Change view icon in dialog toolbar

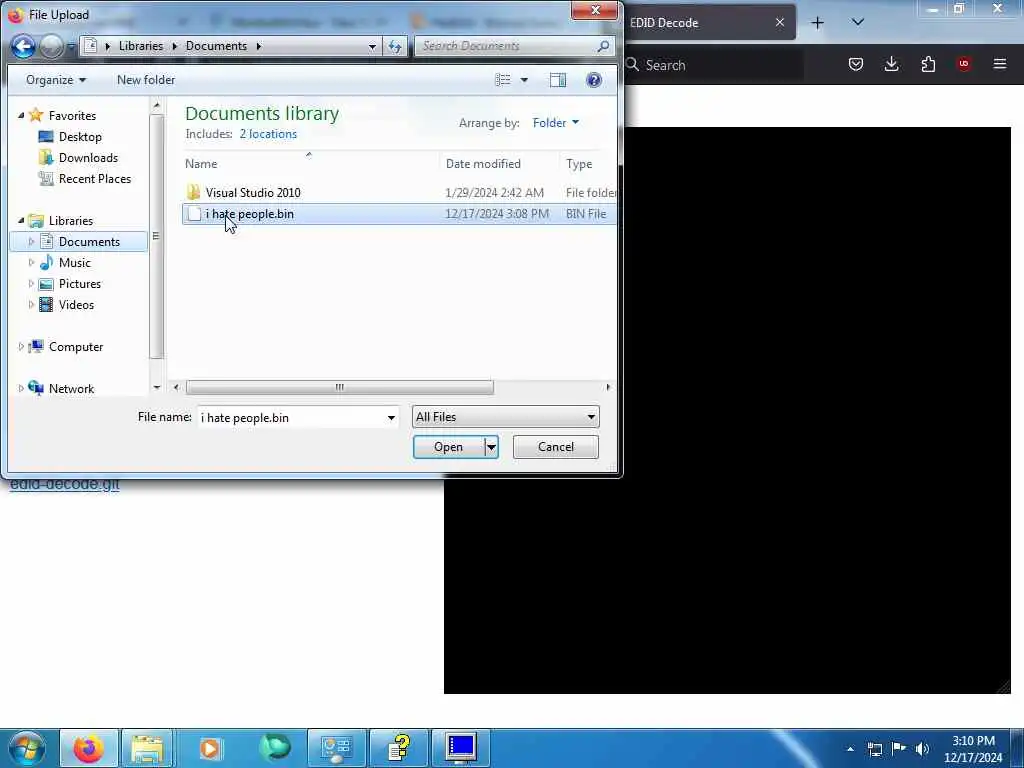(x=503, y=80)
